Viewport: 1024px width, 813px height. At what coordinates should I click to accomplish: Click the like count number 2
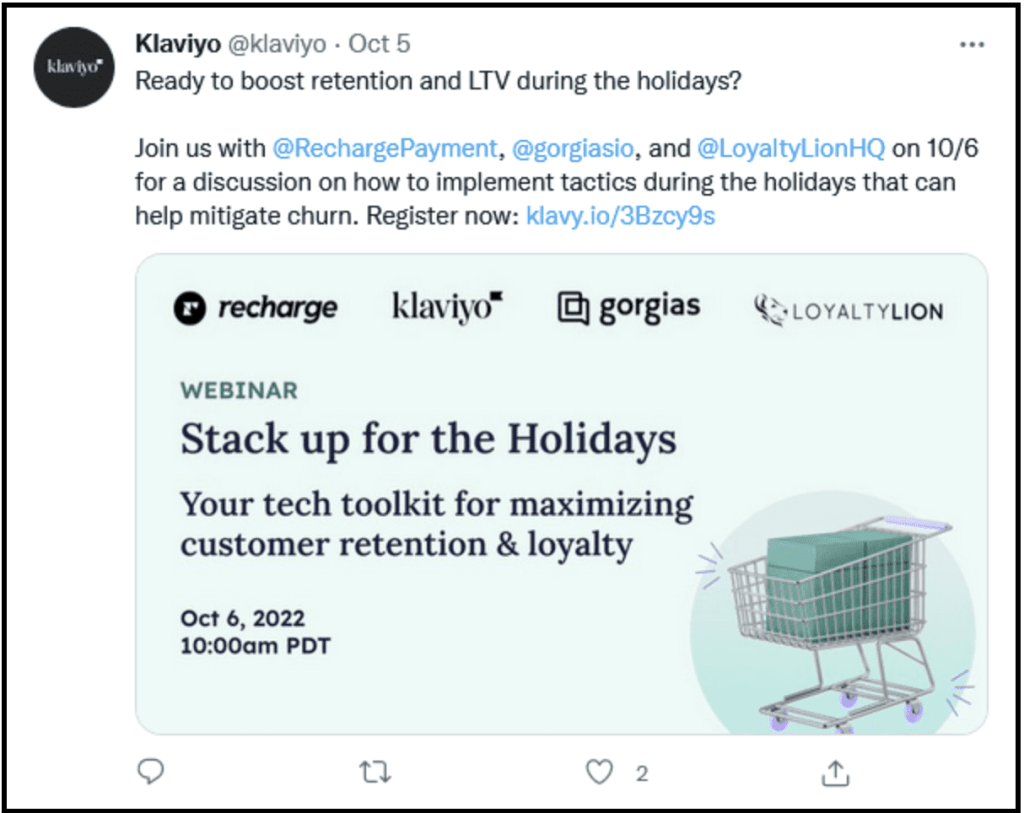642,772
